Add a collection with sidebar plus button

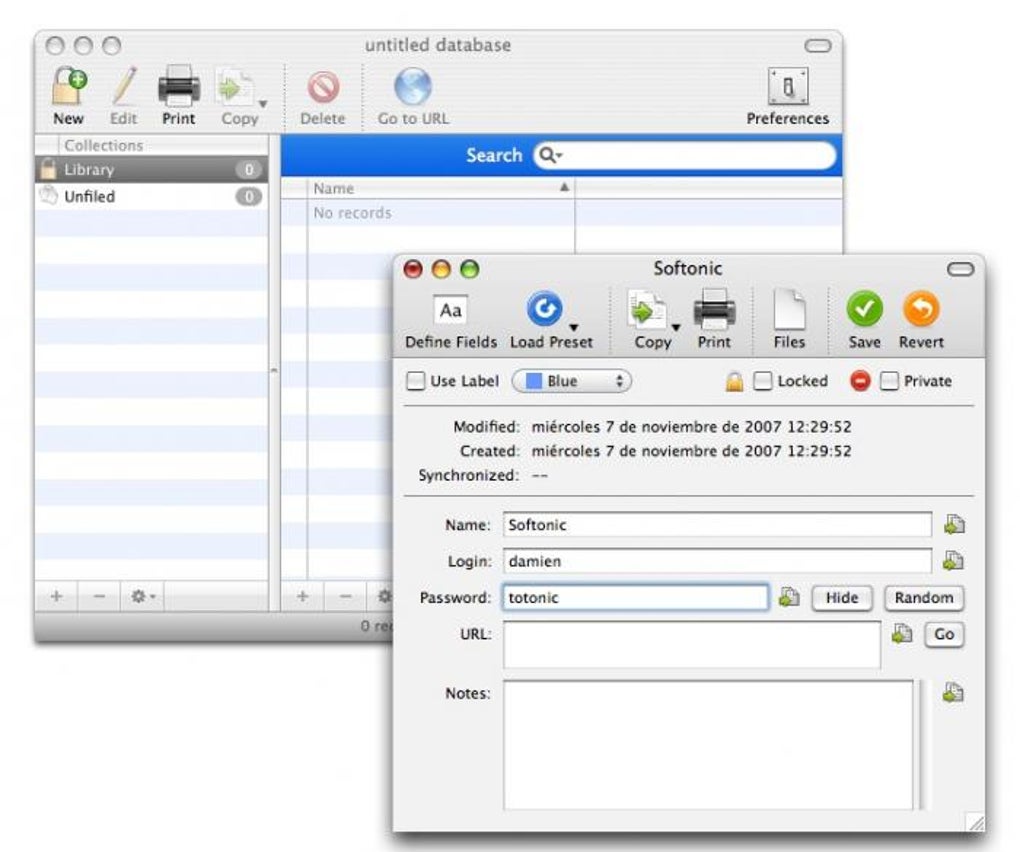point(57,596)
